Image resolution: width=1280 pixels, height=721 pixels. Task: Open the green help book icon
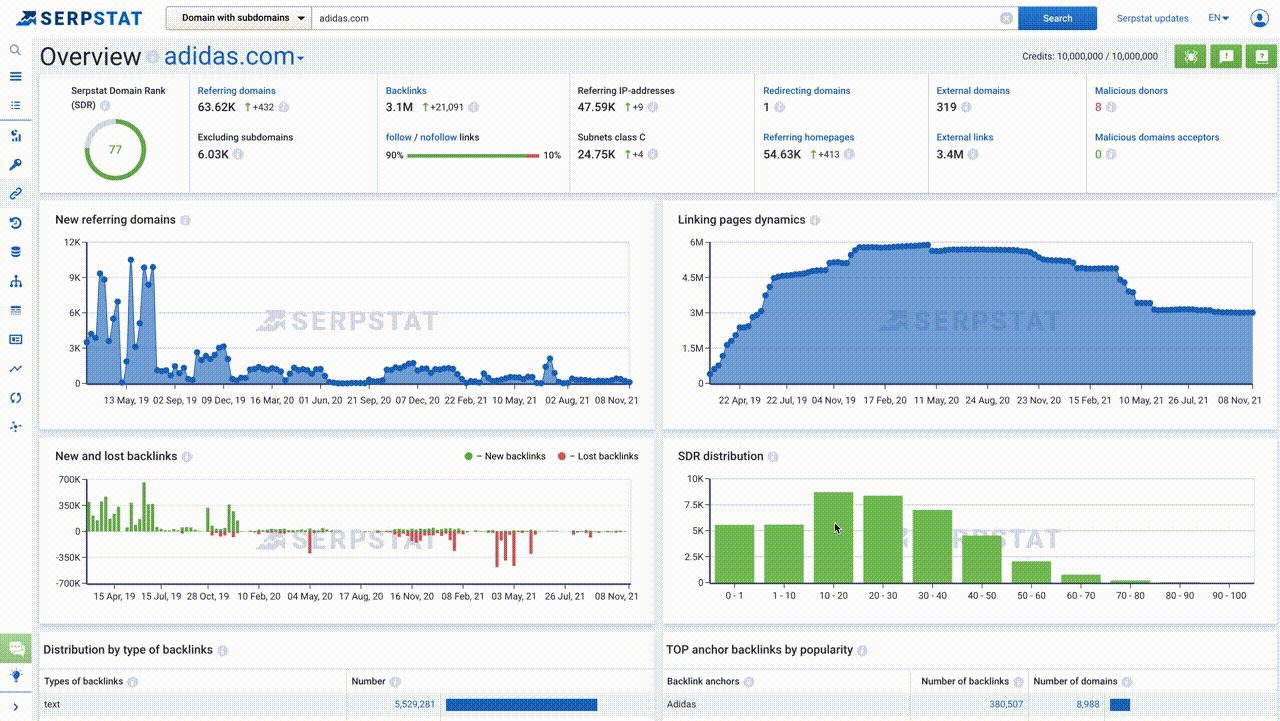[1262, 57]
